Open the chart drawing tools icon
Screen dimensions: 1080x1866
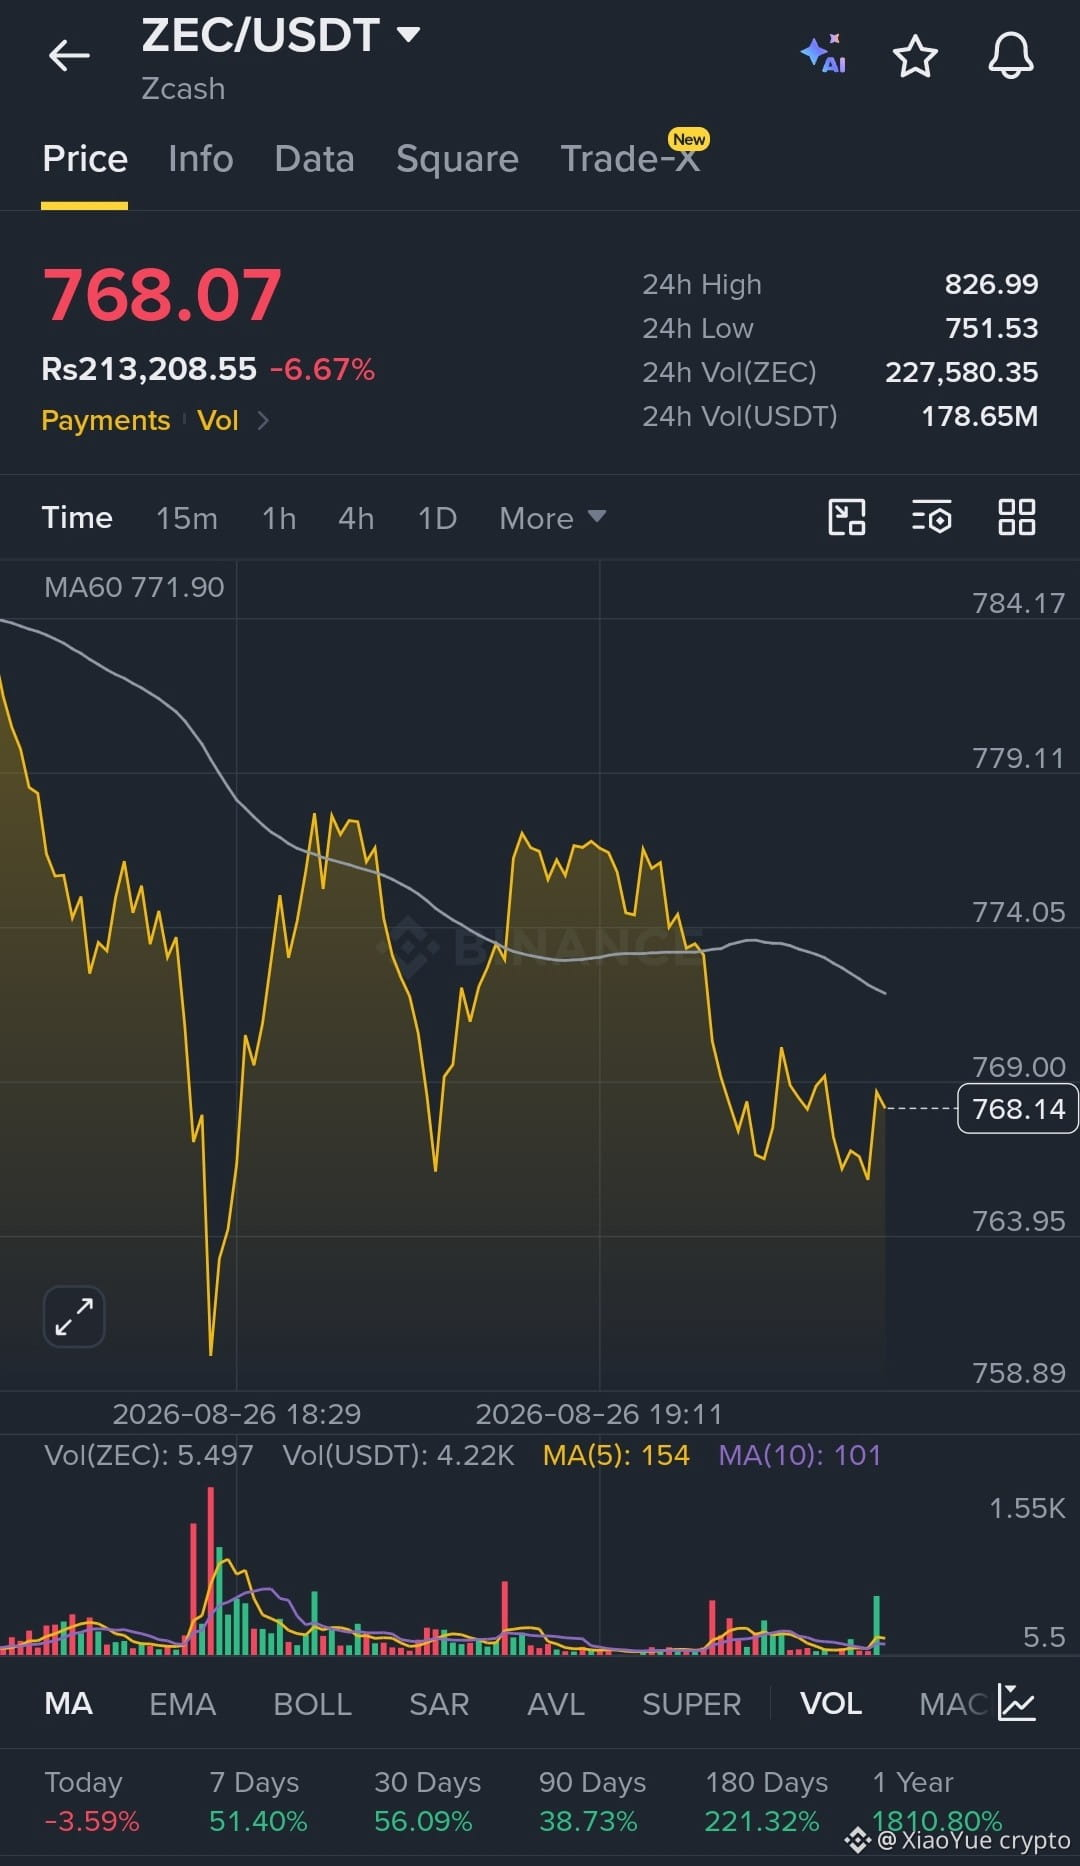[x=847, y=517]
